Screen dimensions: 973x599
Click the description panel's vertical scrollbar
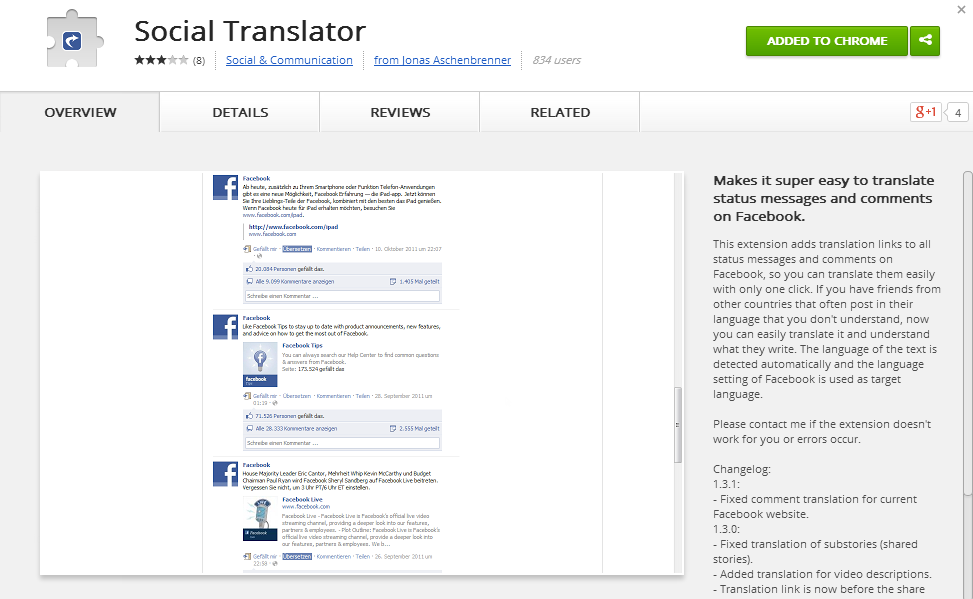point(968,333)
